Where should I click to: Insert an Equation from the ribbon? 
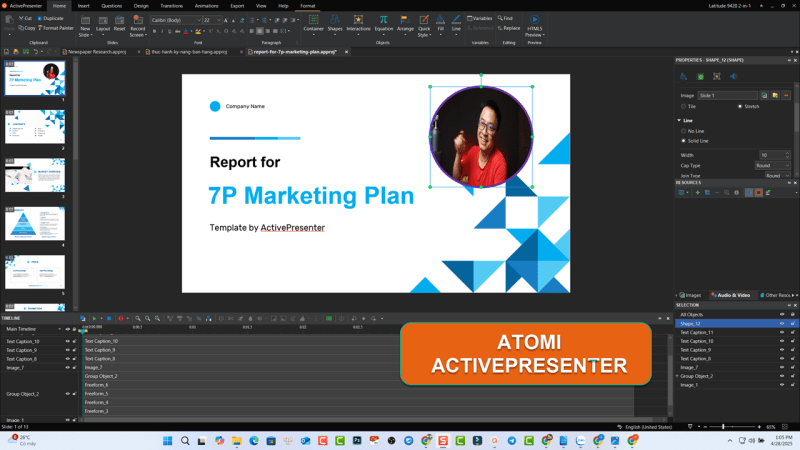[x=383, y=22]
